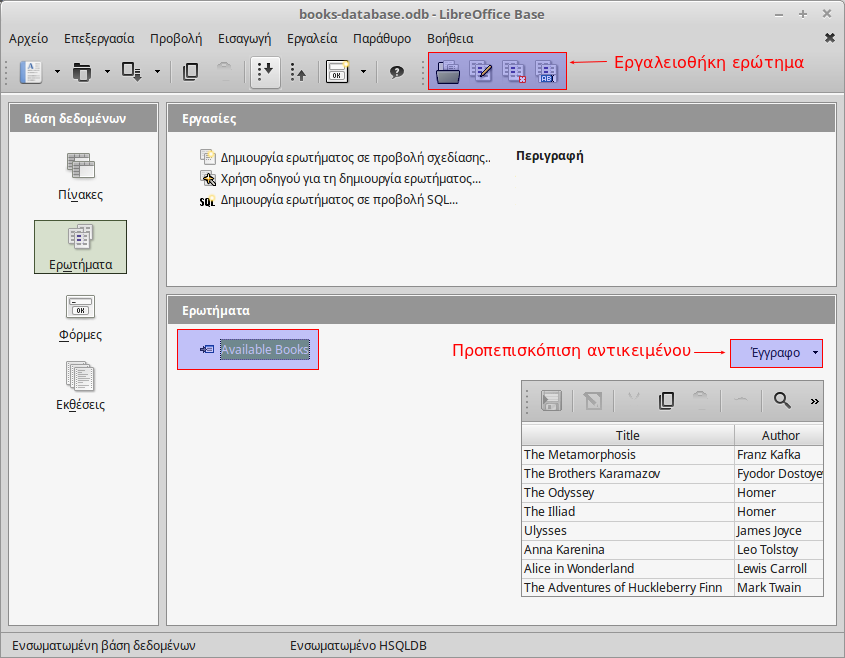Click Δημιουργία ερωτήματος σε προβολή σχεδίασης
Screen dimensions: 845x658
(x=345, y=157)
